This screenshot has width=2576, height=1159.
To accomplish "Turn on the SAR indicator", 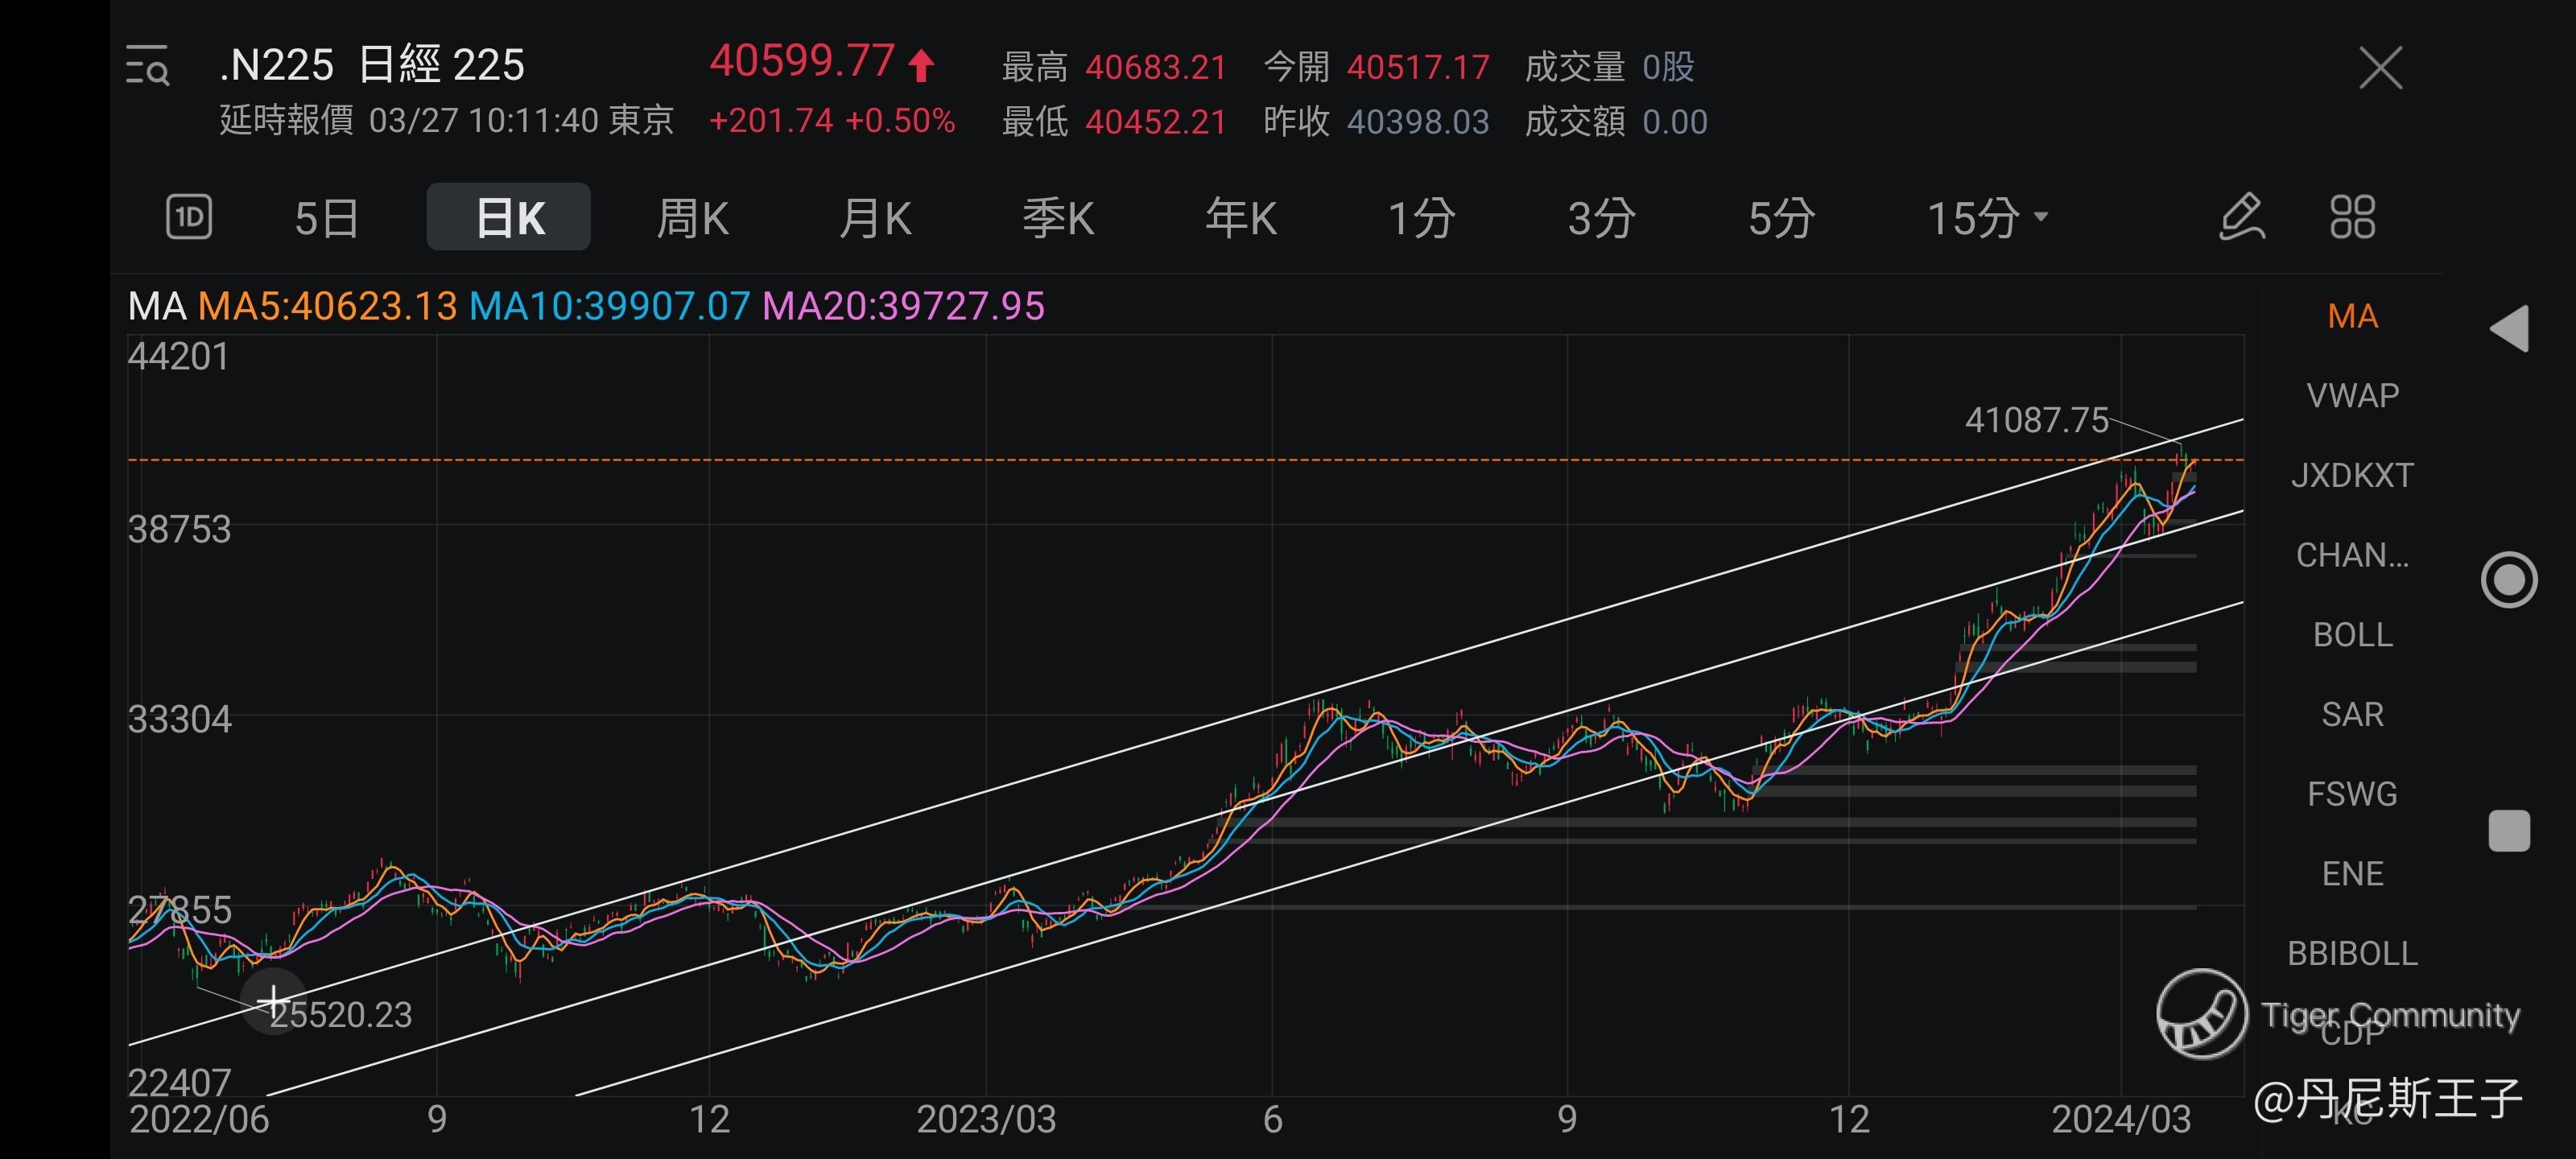I will point(2352,714).
